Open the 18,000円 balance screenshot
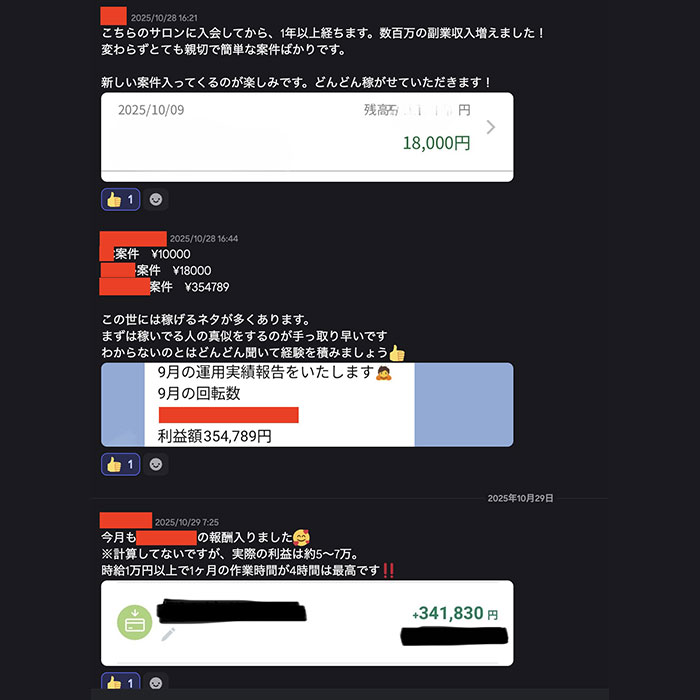Image resolution: width=700 pixels, height=700 pixels. (x=307, y=137)
